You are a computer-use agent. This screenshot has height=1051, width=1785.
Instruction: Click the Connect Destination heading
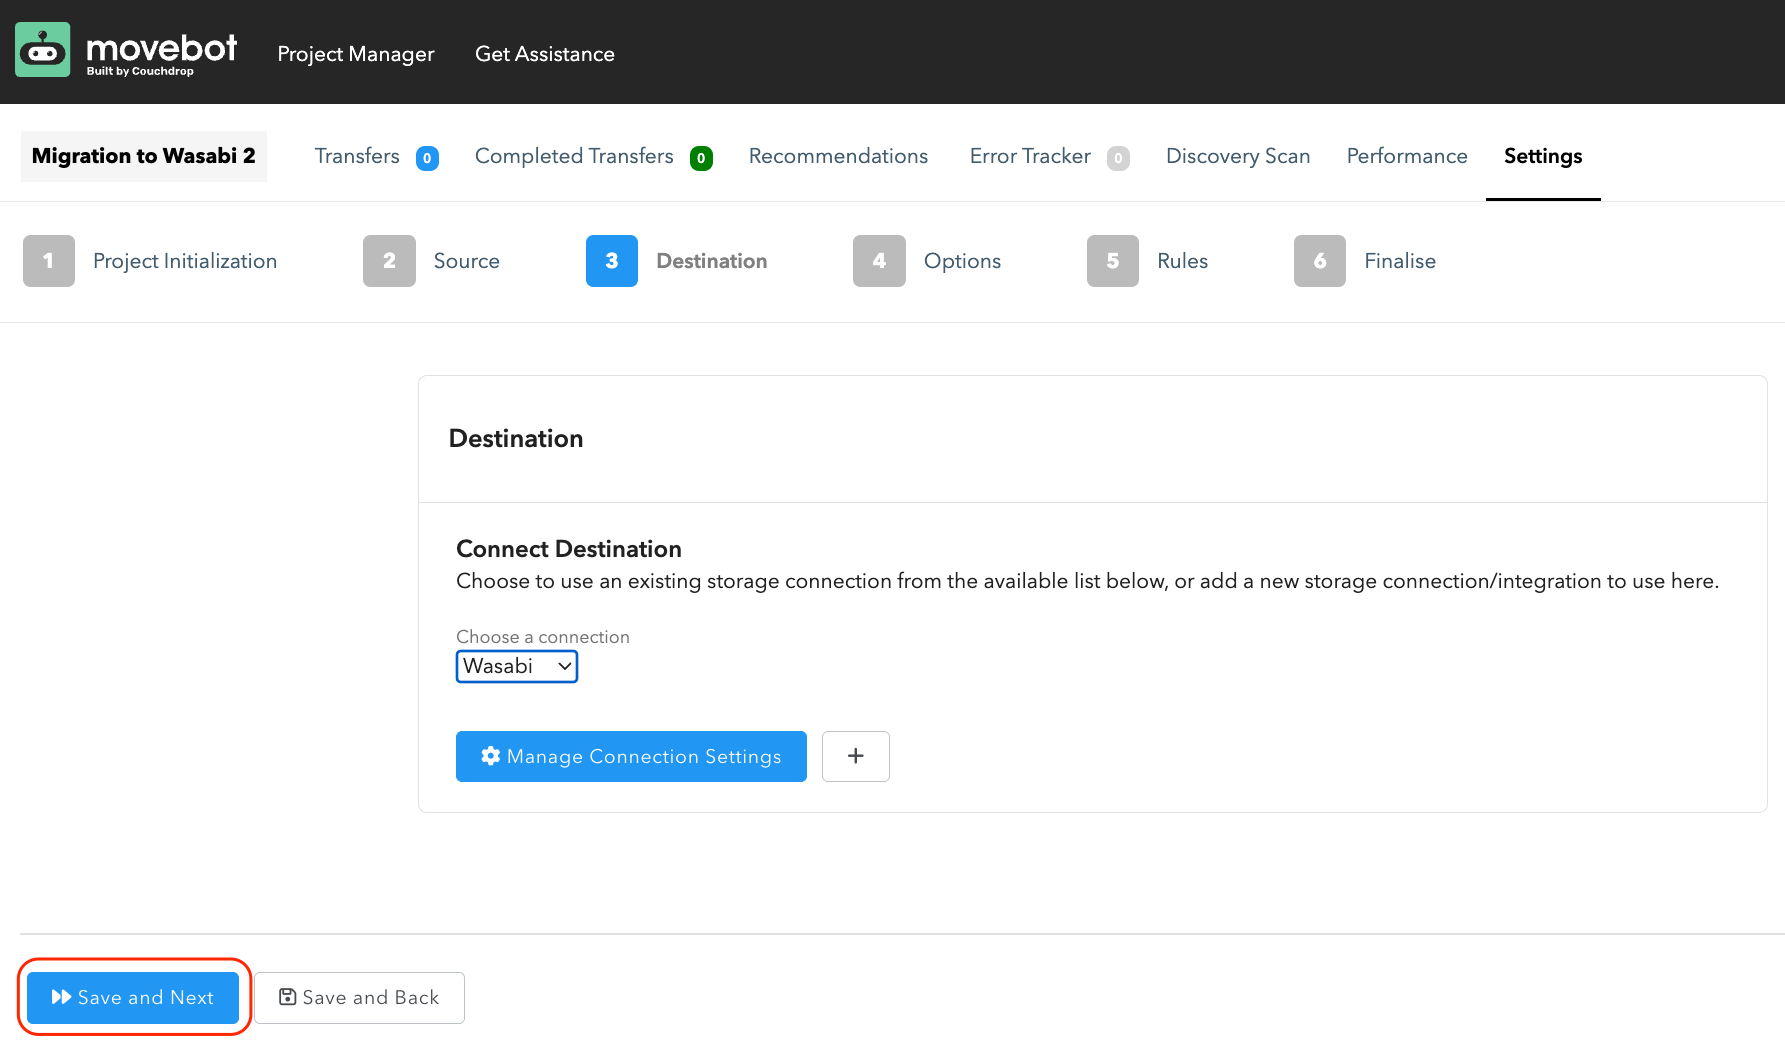[x=569, y=549]
